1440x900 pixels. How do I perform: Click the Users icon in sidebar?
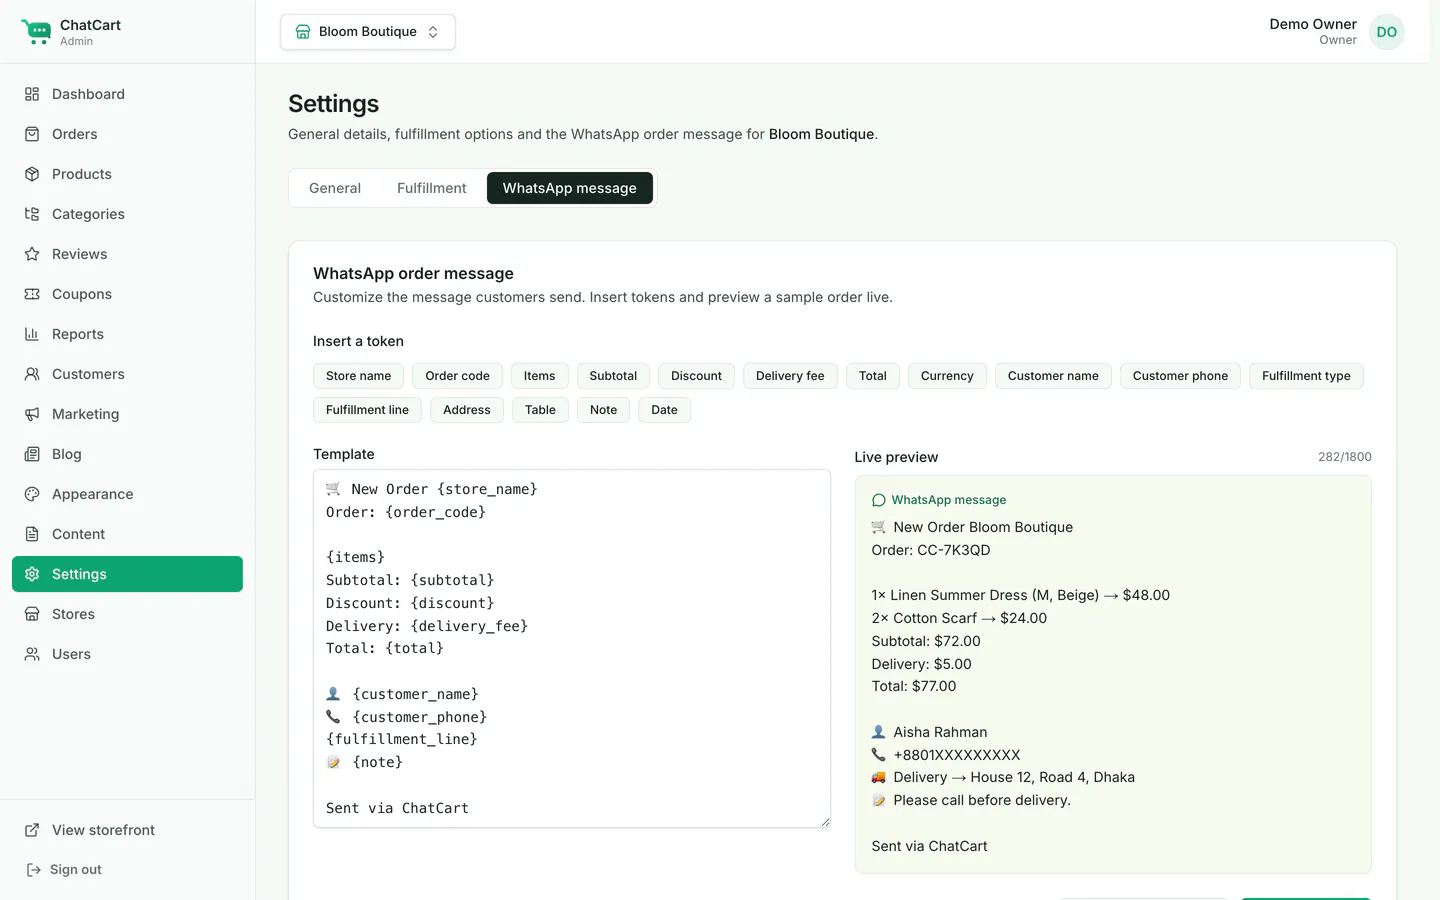32,654
